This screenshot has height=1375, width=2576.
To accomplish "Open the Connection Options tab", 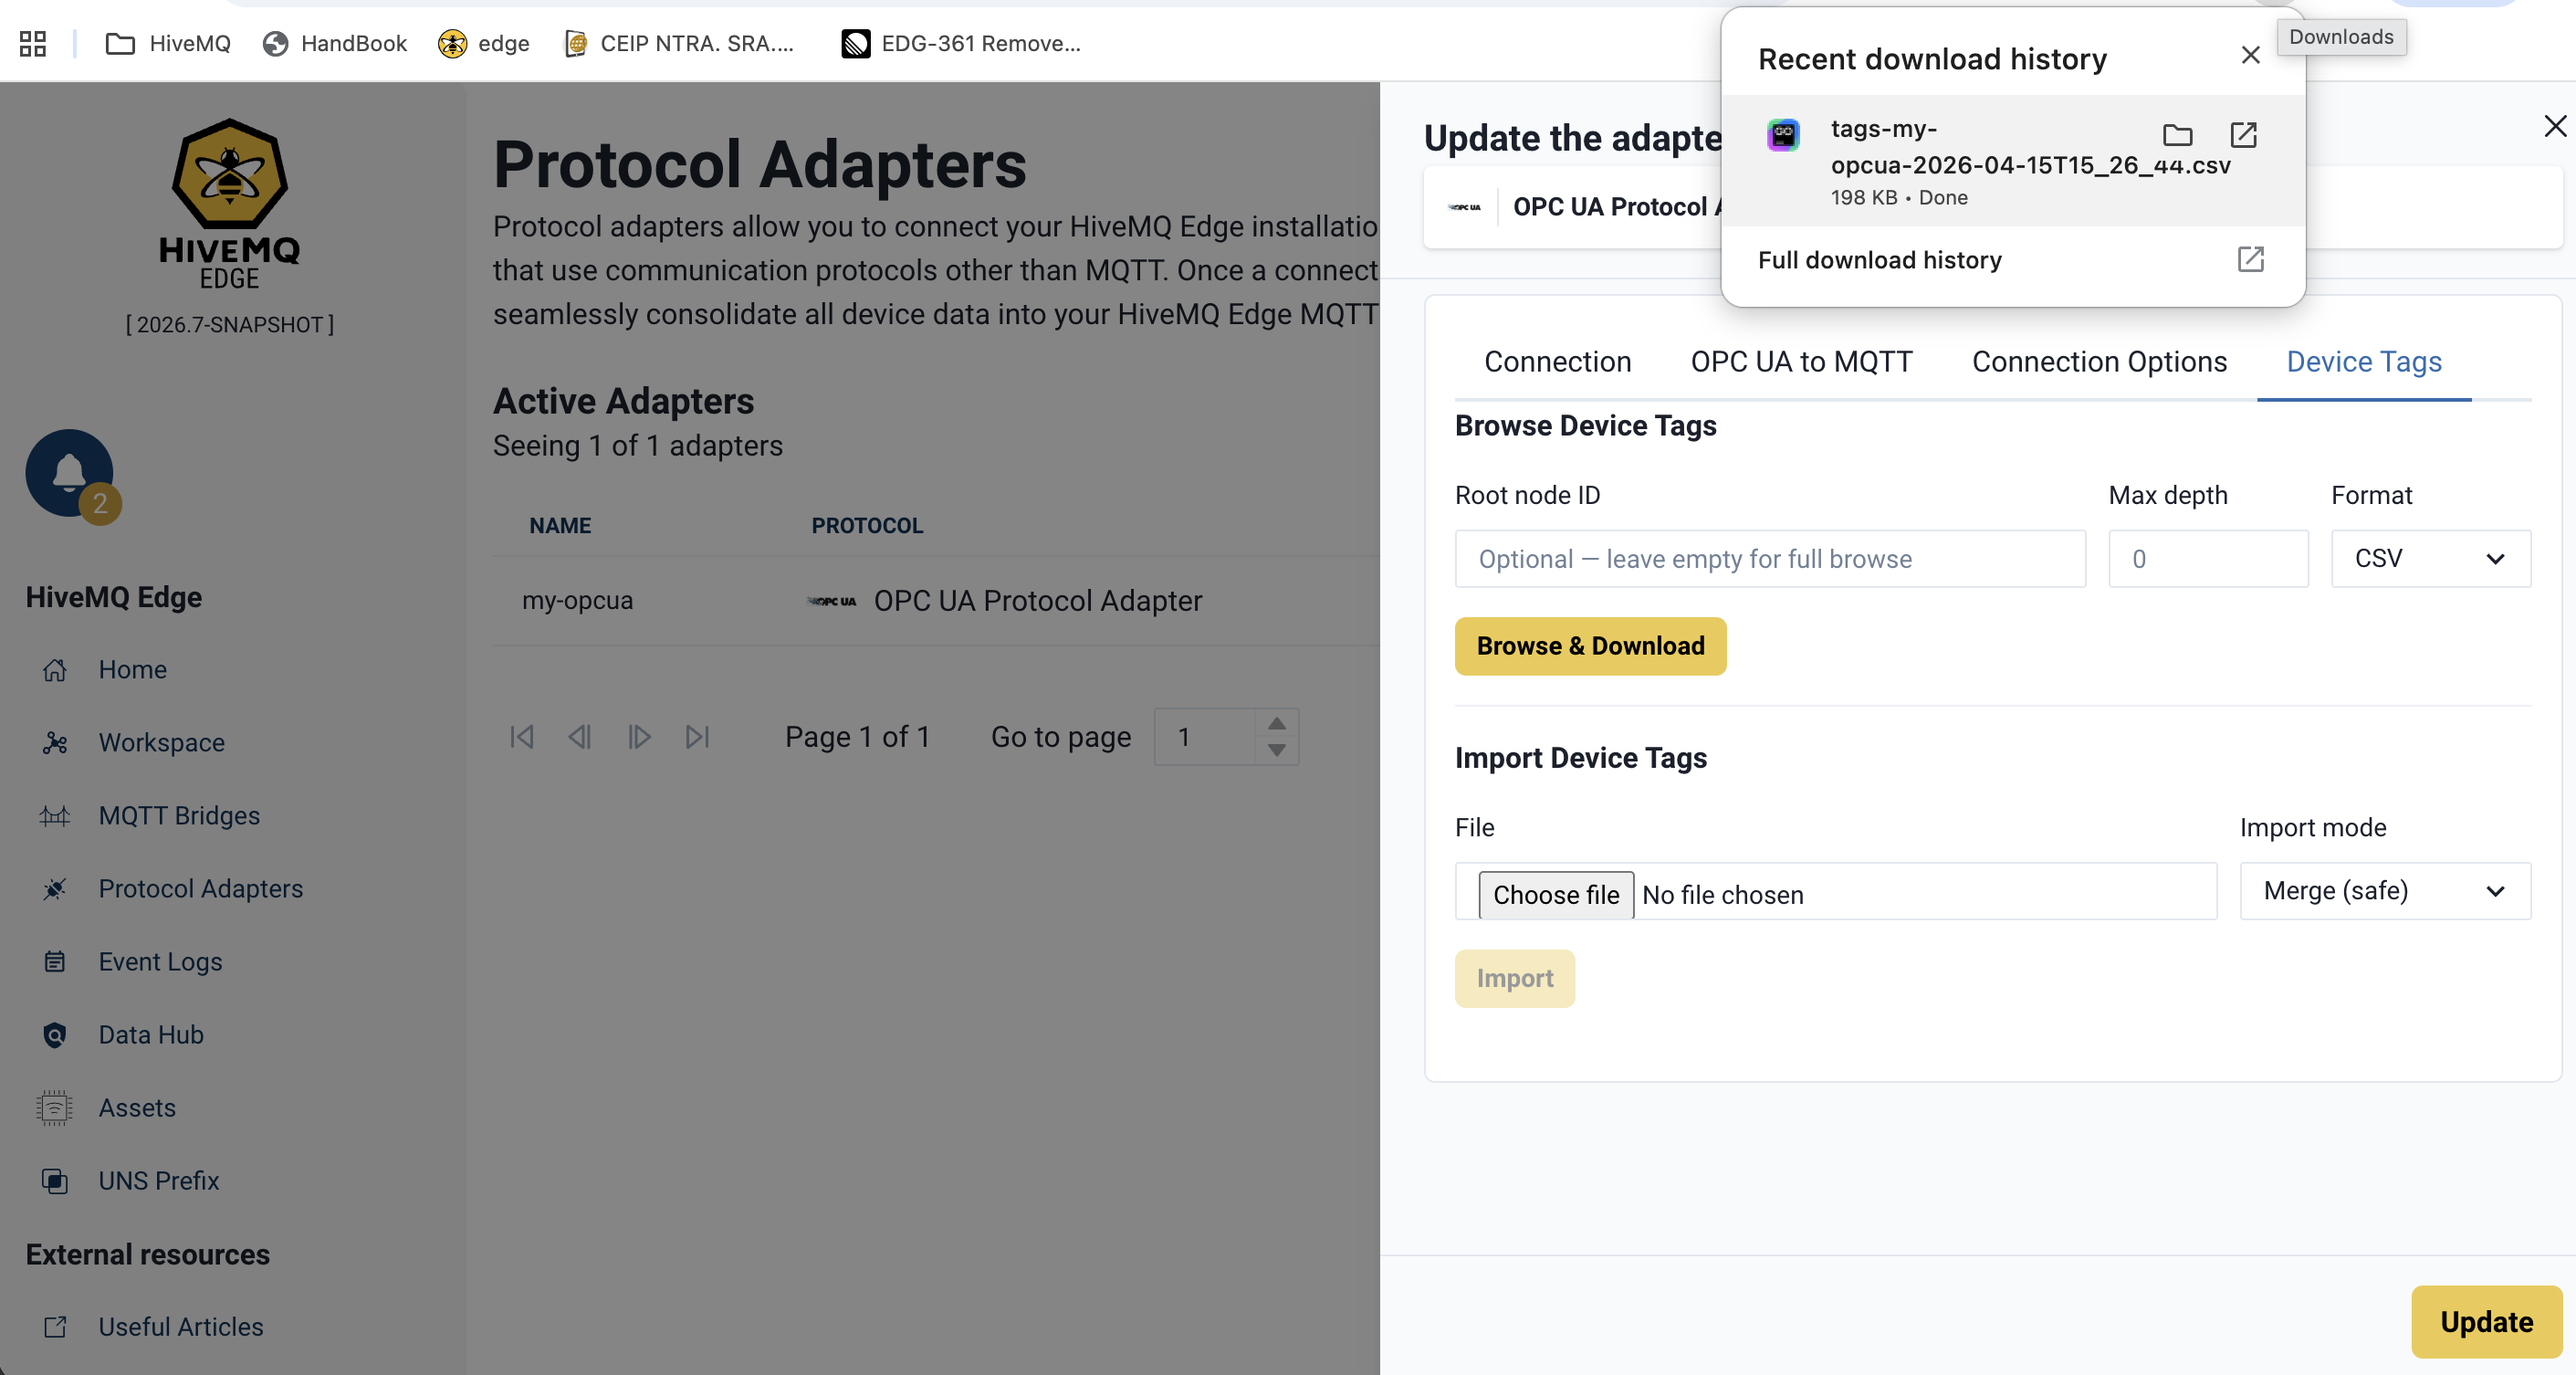I will click(x=2099, y=362).
